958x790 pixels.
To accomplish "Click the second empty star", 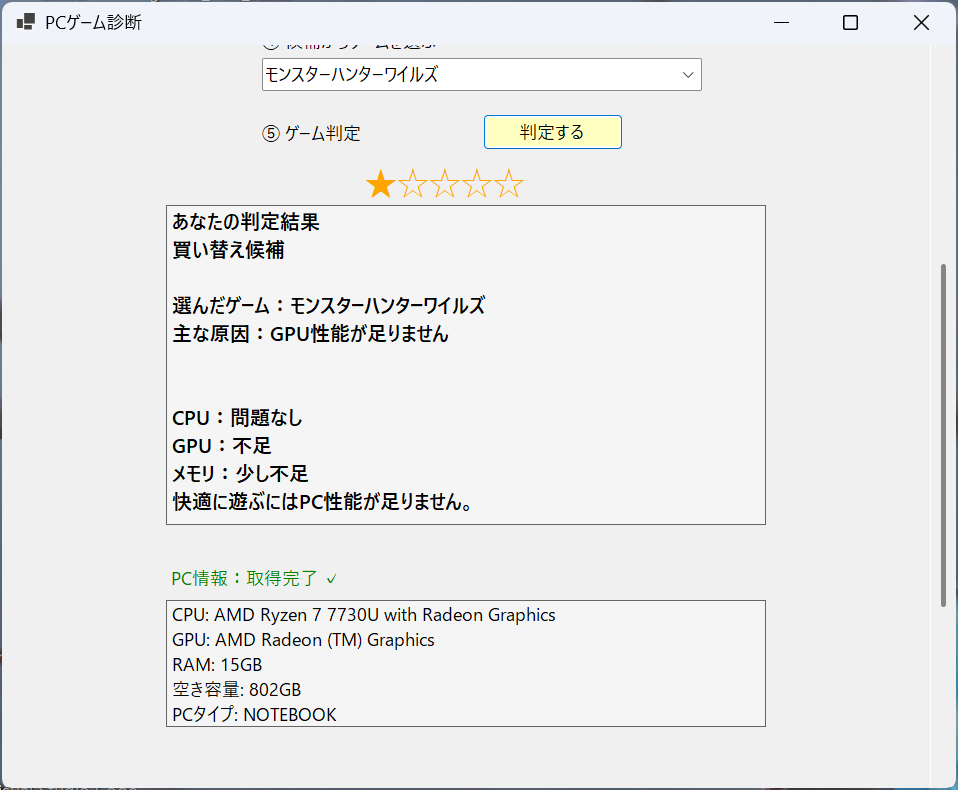I will [412, 184].
